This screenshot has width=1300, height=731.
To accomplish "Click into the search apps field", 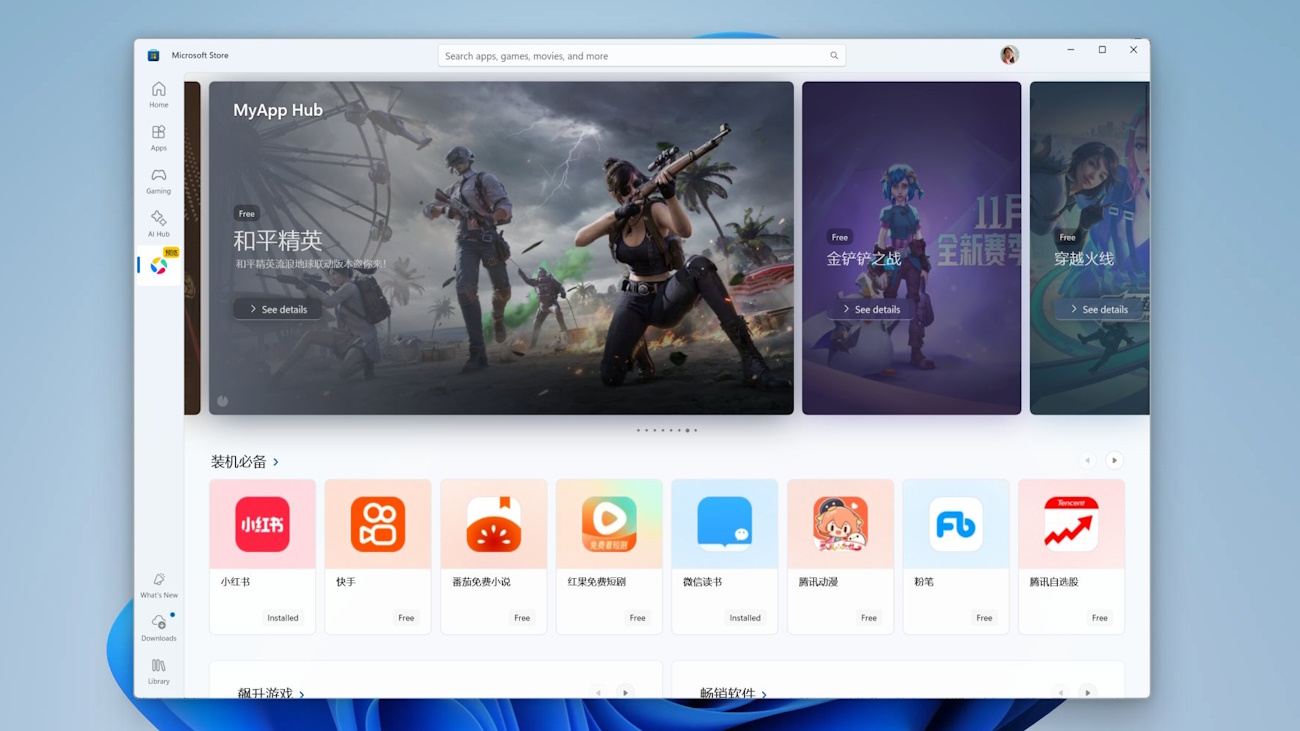I will pos(642,56).
